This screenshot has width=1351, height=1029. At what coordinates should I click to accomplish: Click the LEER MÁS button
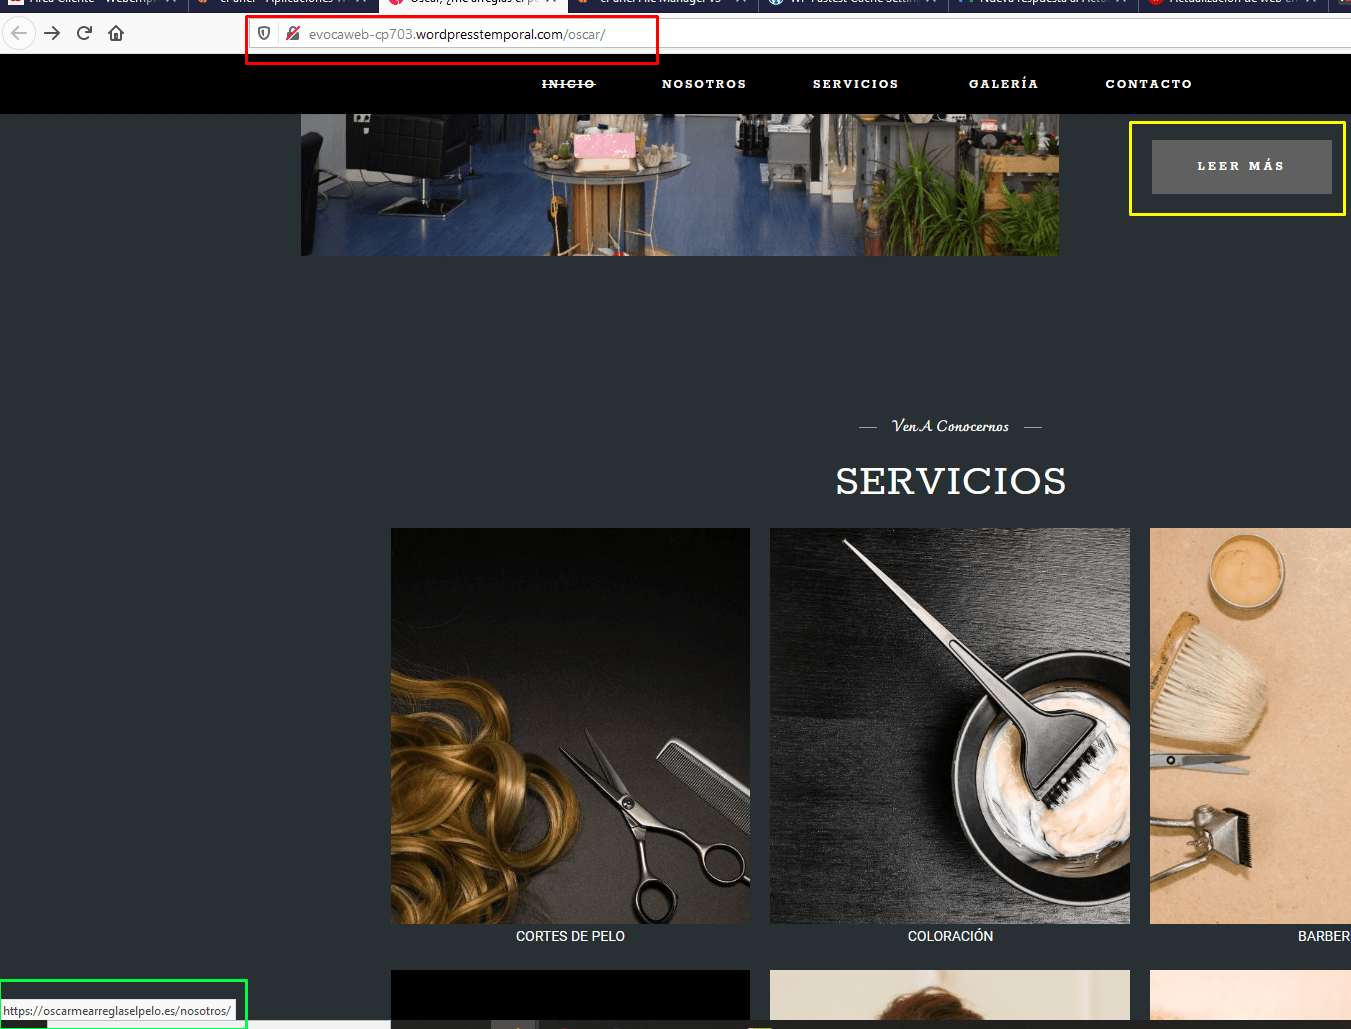1241,166
